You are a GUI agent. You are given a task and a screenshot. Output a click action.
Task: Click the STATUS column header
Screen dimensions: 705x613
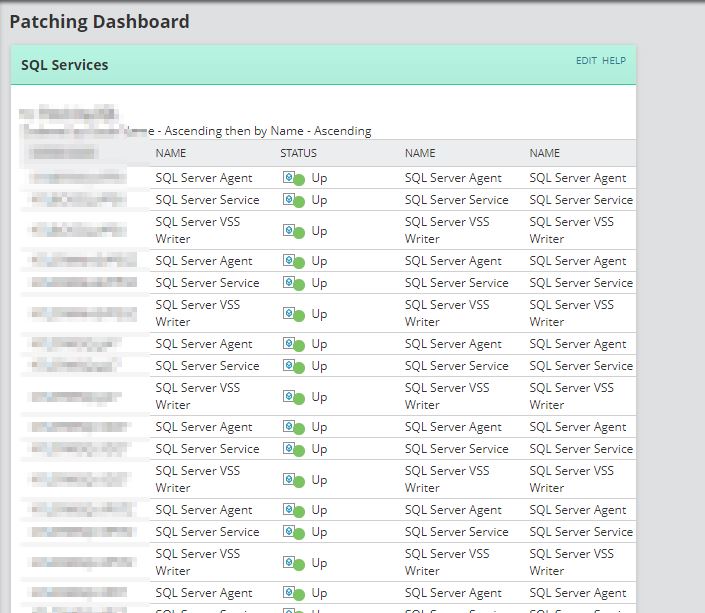(298, 153)
